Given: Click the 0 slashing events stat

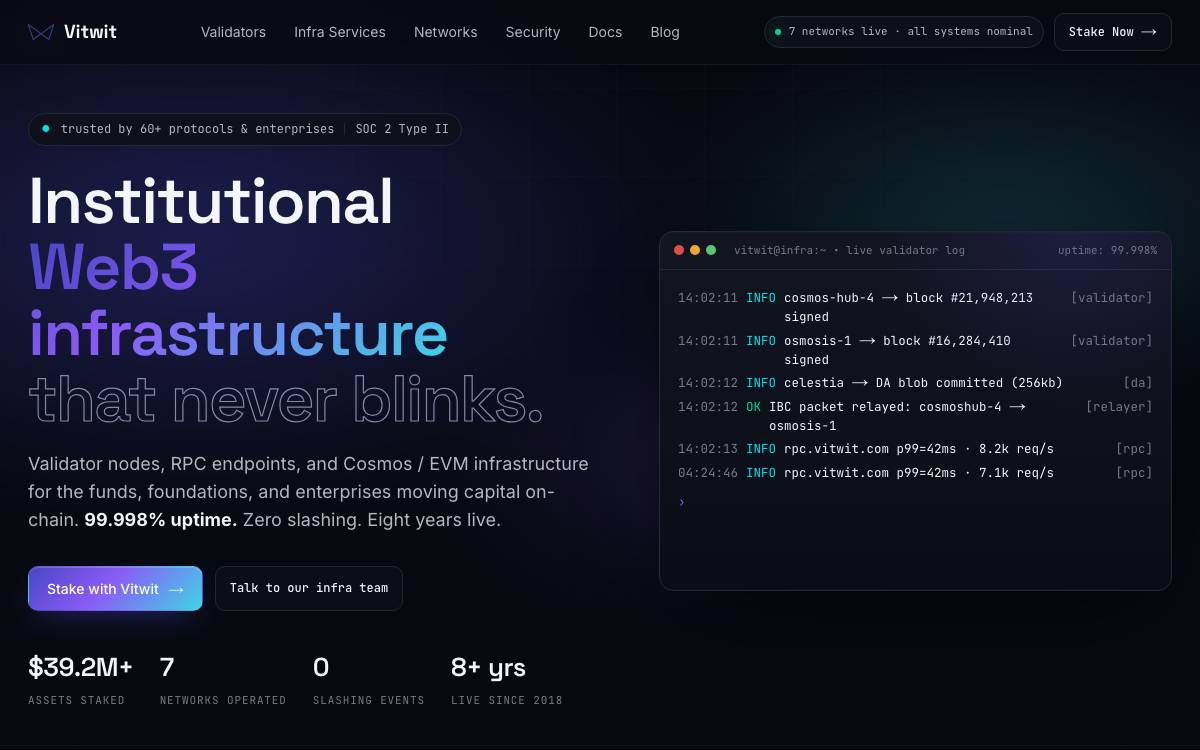Looking at the screenshot, I should pyautogui.click(x=369, y=679).
